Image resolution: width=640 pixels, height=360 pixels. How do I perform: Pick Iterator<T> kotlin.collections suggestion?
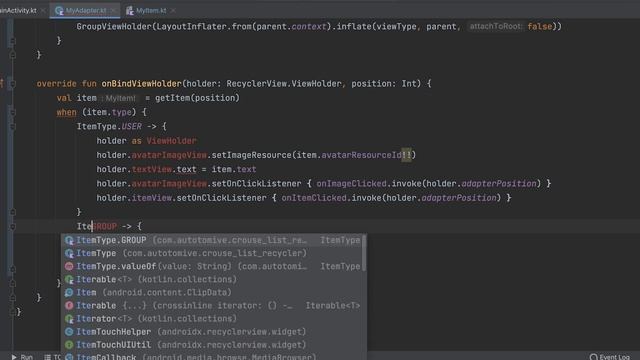(x=212, y=318)
